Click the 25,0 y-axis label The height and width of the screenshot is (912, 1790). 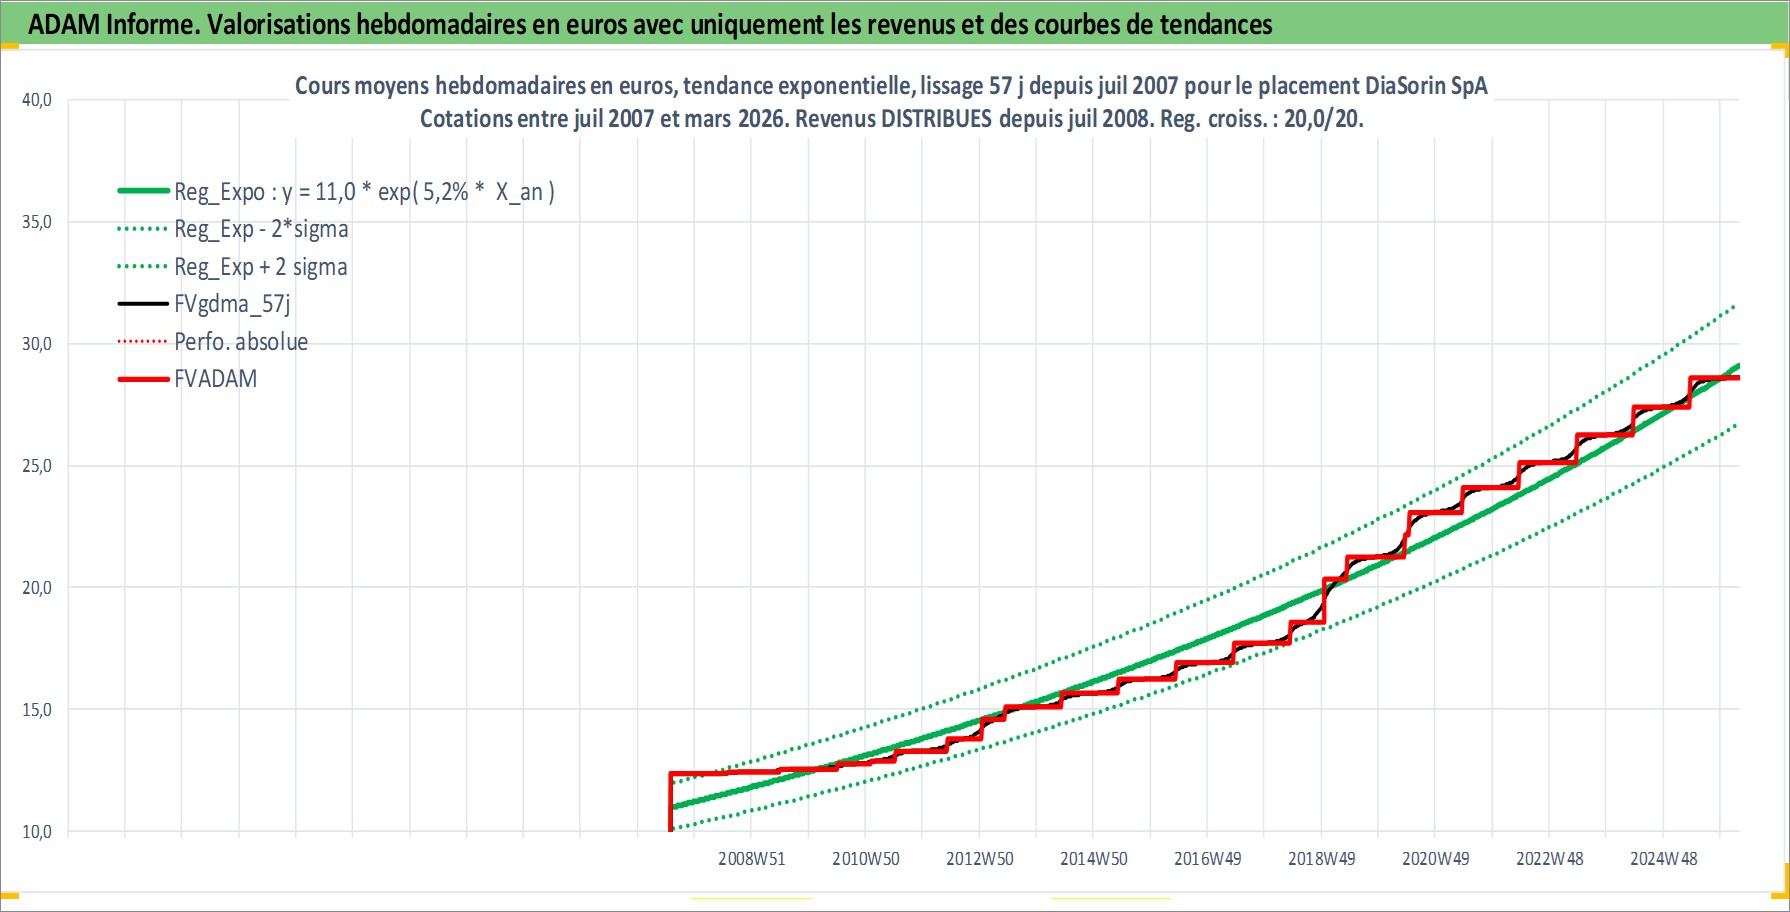(x=37, y=466)
